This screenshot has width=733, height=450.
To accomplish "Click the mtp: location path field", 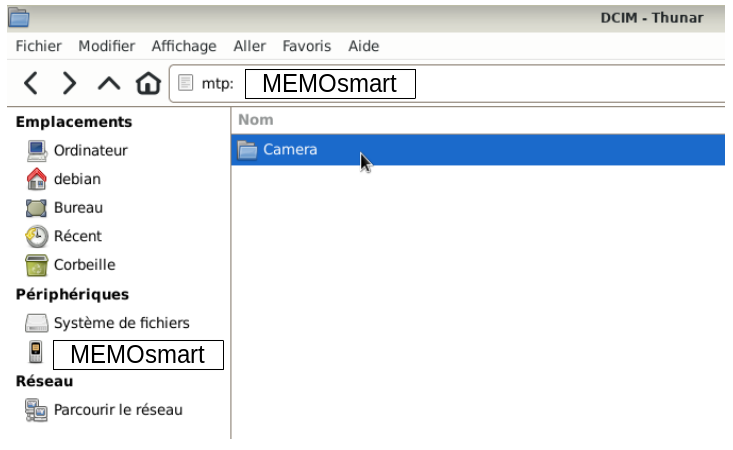I will point(447,84).
